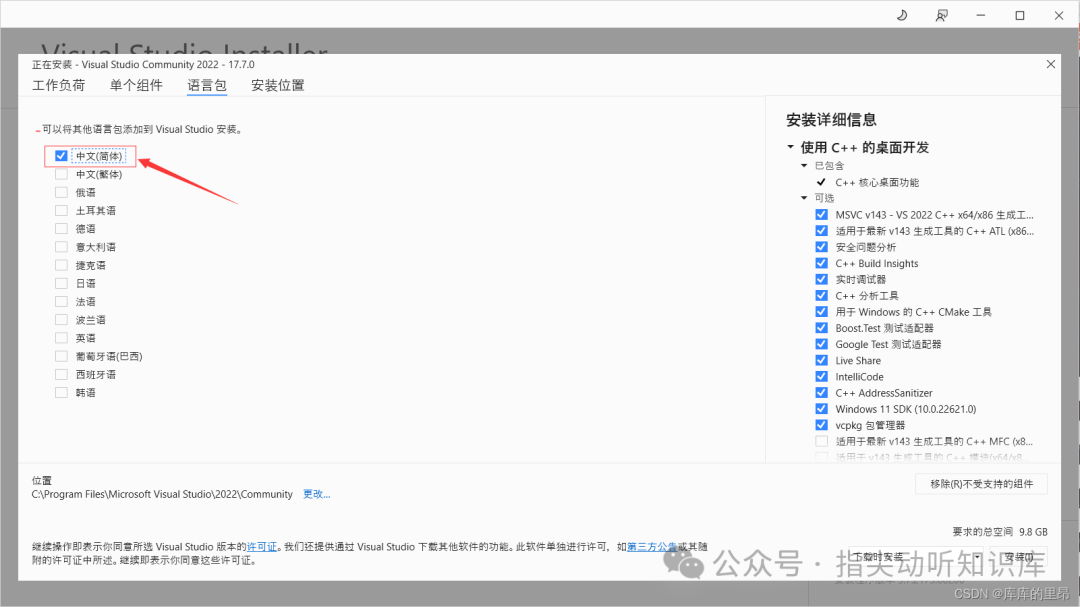Uncheck the IntelliCode component
1080x607 pixels.
(821, 376)
